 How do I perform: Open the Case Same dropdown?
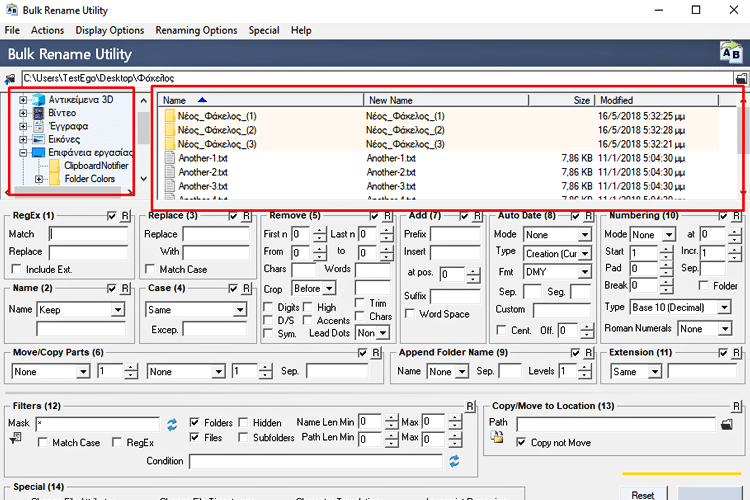(x=240, y=310)
